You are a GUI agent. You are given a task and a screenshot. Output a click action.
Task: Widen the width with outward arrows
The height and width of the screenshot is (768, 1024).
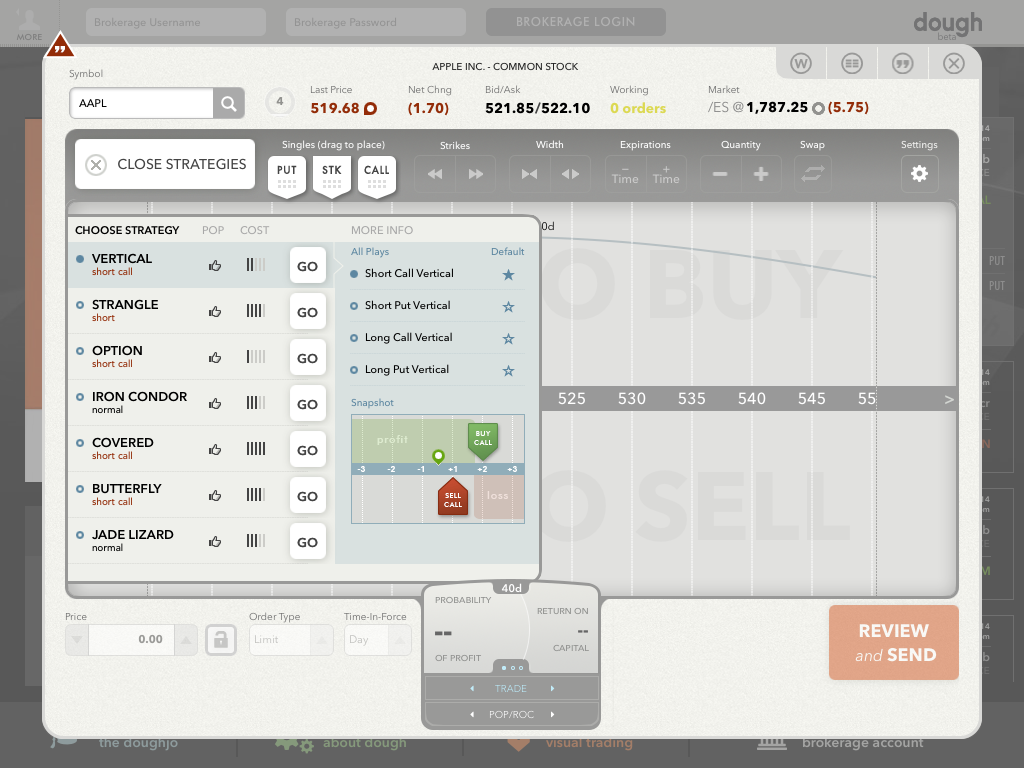pos(571,174)
